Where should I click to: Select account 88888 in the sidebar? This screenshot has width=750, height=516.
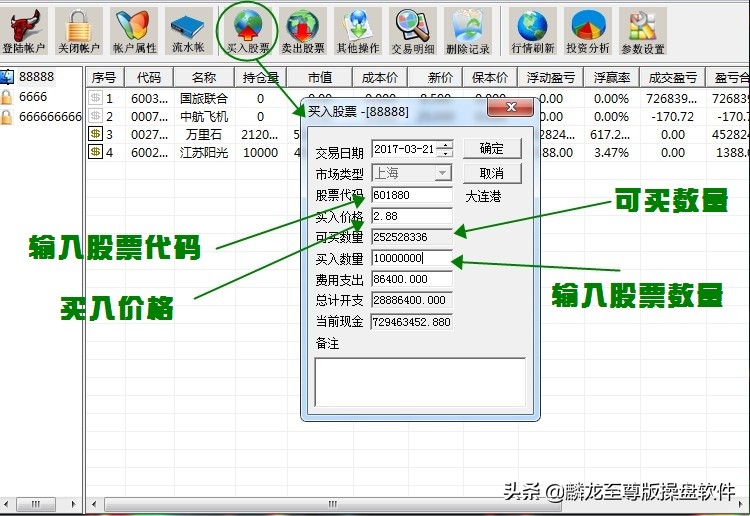[36, 77]
